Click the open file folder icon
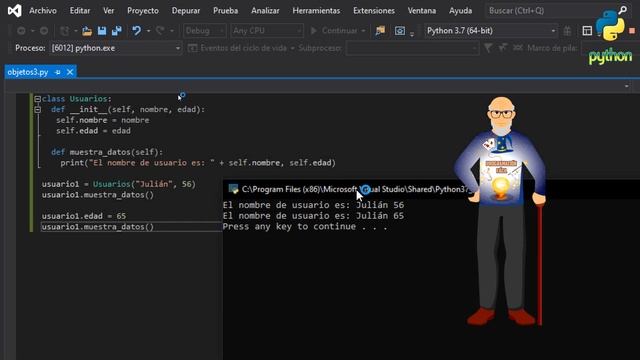 (87, 31)
